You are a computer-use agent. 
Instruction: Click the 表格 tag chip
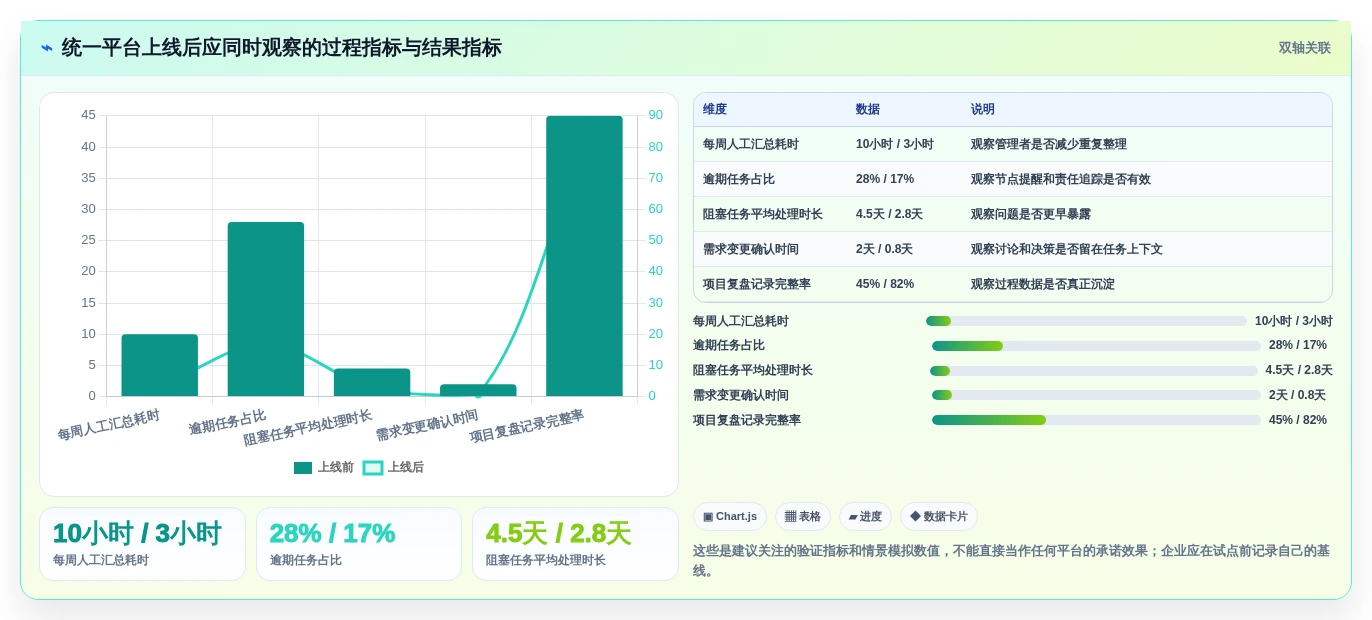point(803,517)
